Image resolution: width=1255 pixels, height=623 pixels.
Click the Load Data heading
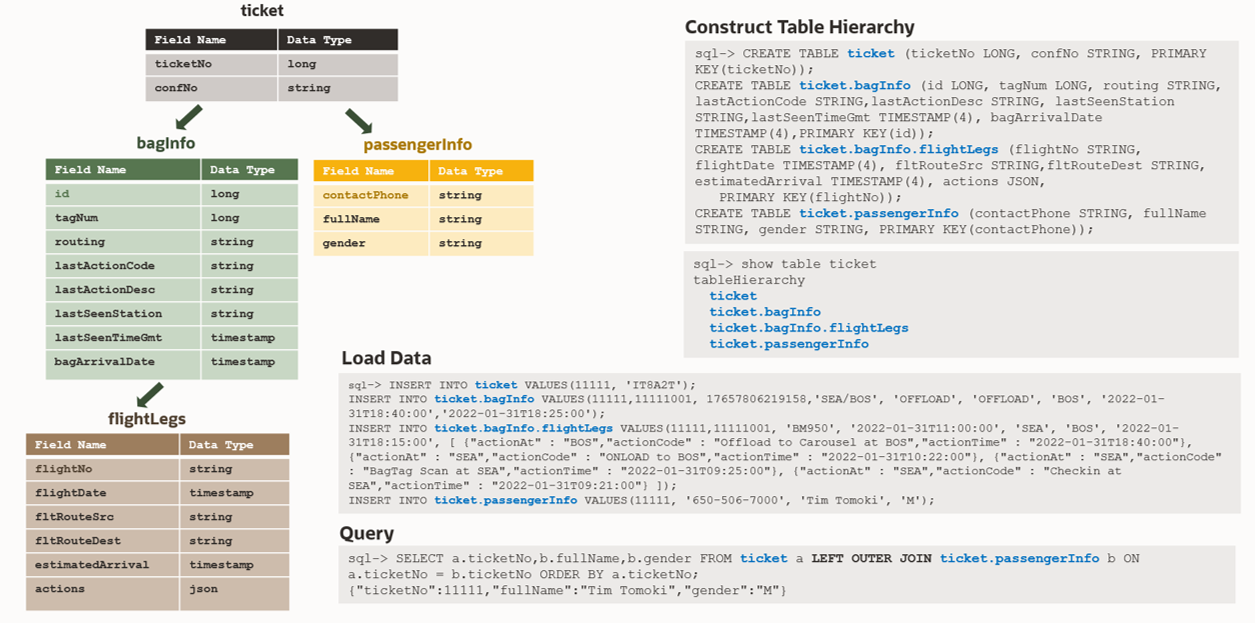coord(386,358)
